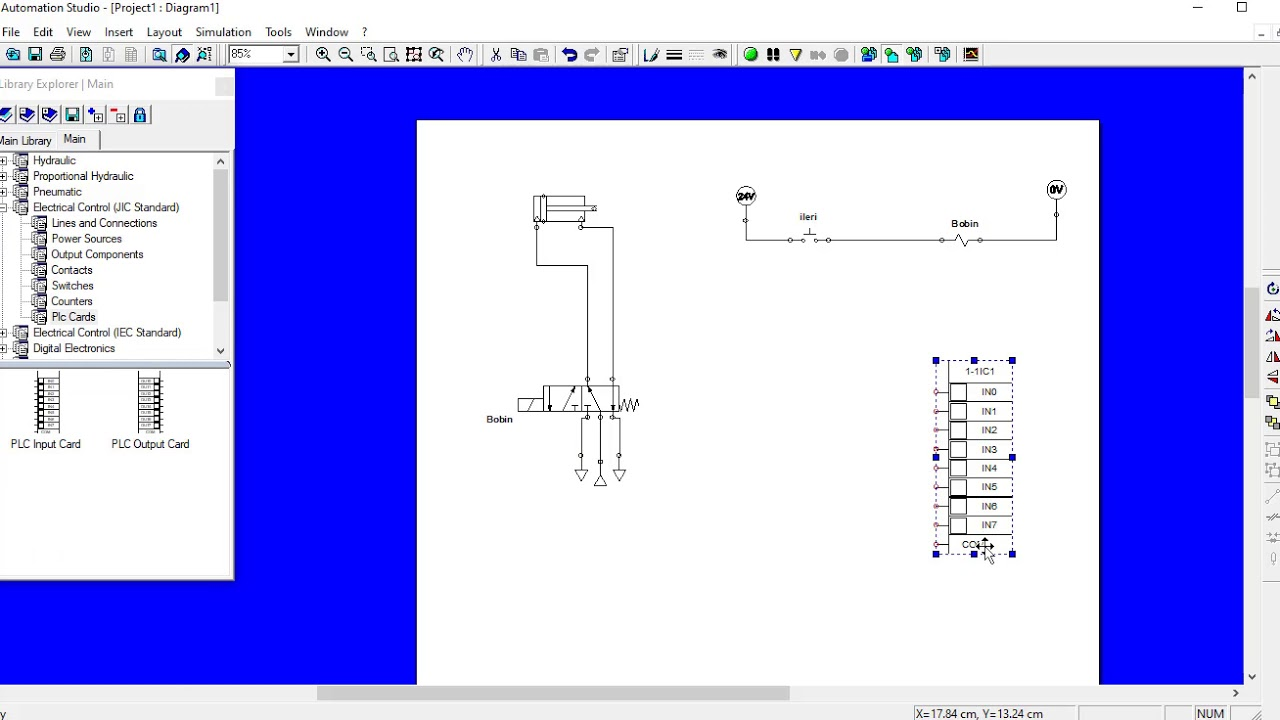Expand the Pneumatic library node
Viewport: 1280px width, 720px height.
[4, 192]
